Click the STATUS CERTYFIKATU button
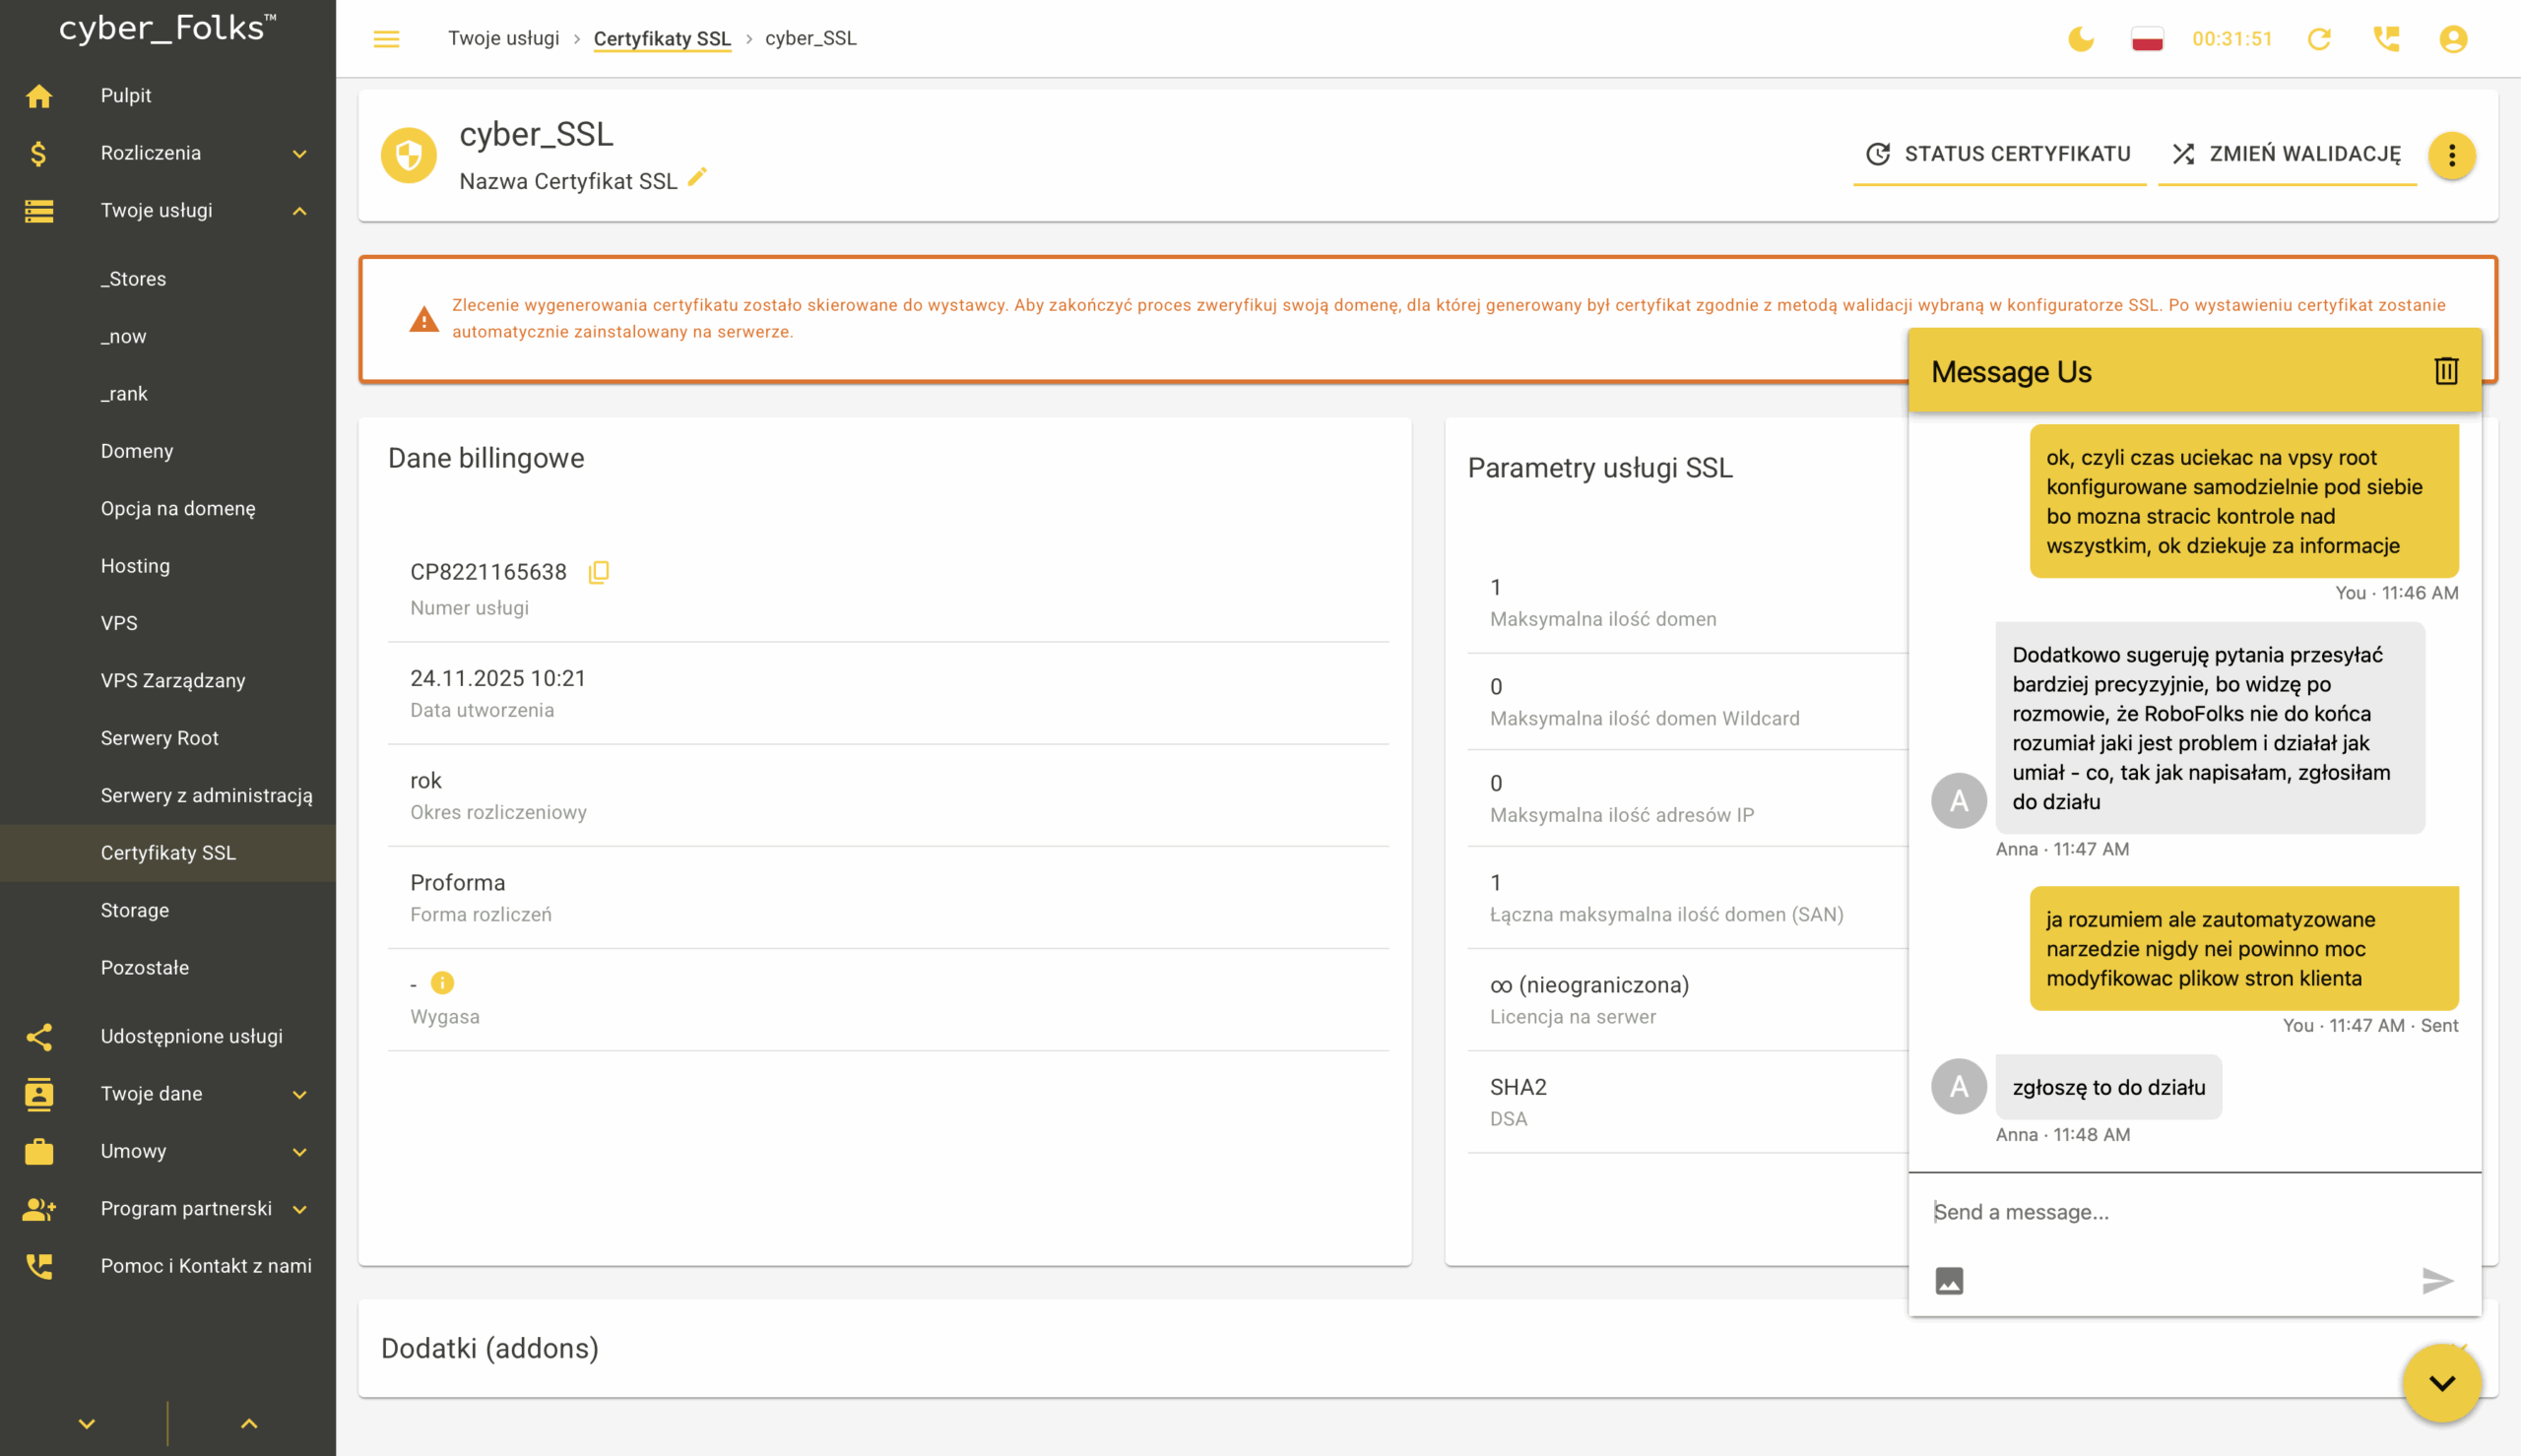 point(1999,154)
